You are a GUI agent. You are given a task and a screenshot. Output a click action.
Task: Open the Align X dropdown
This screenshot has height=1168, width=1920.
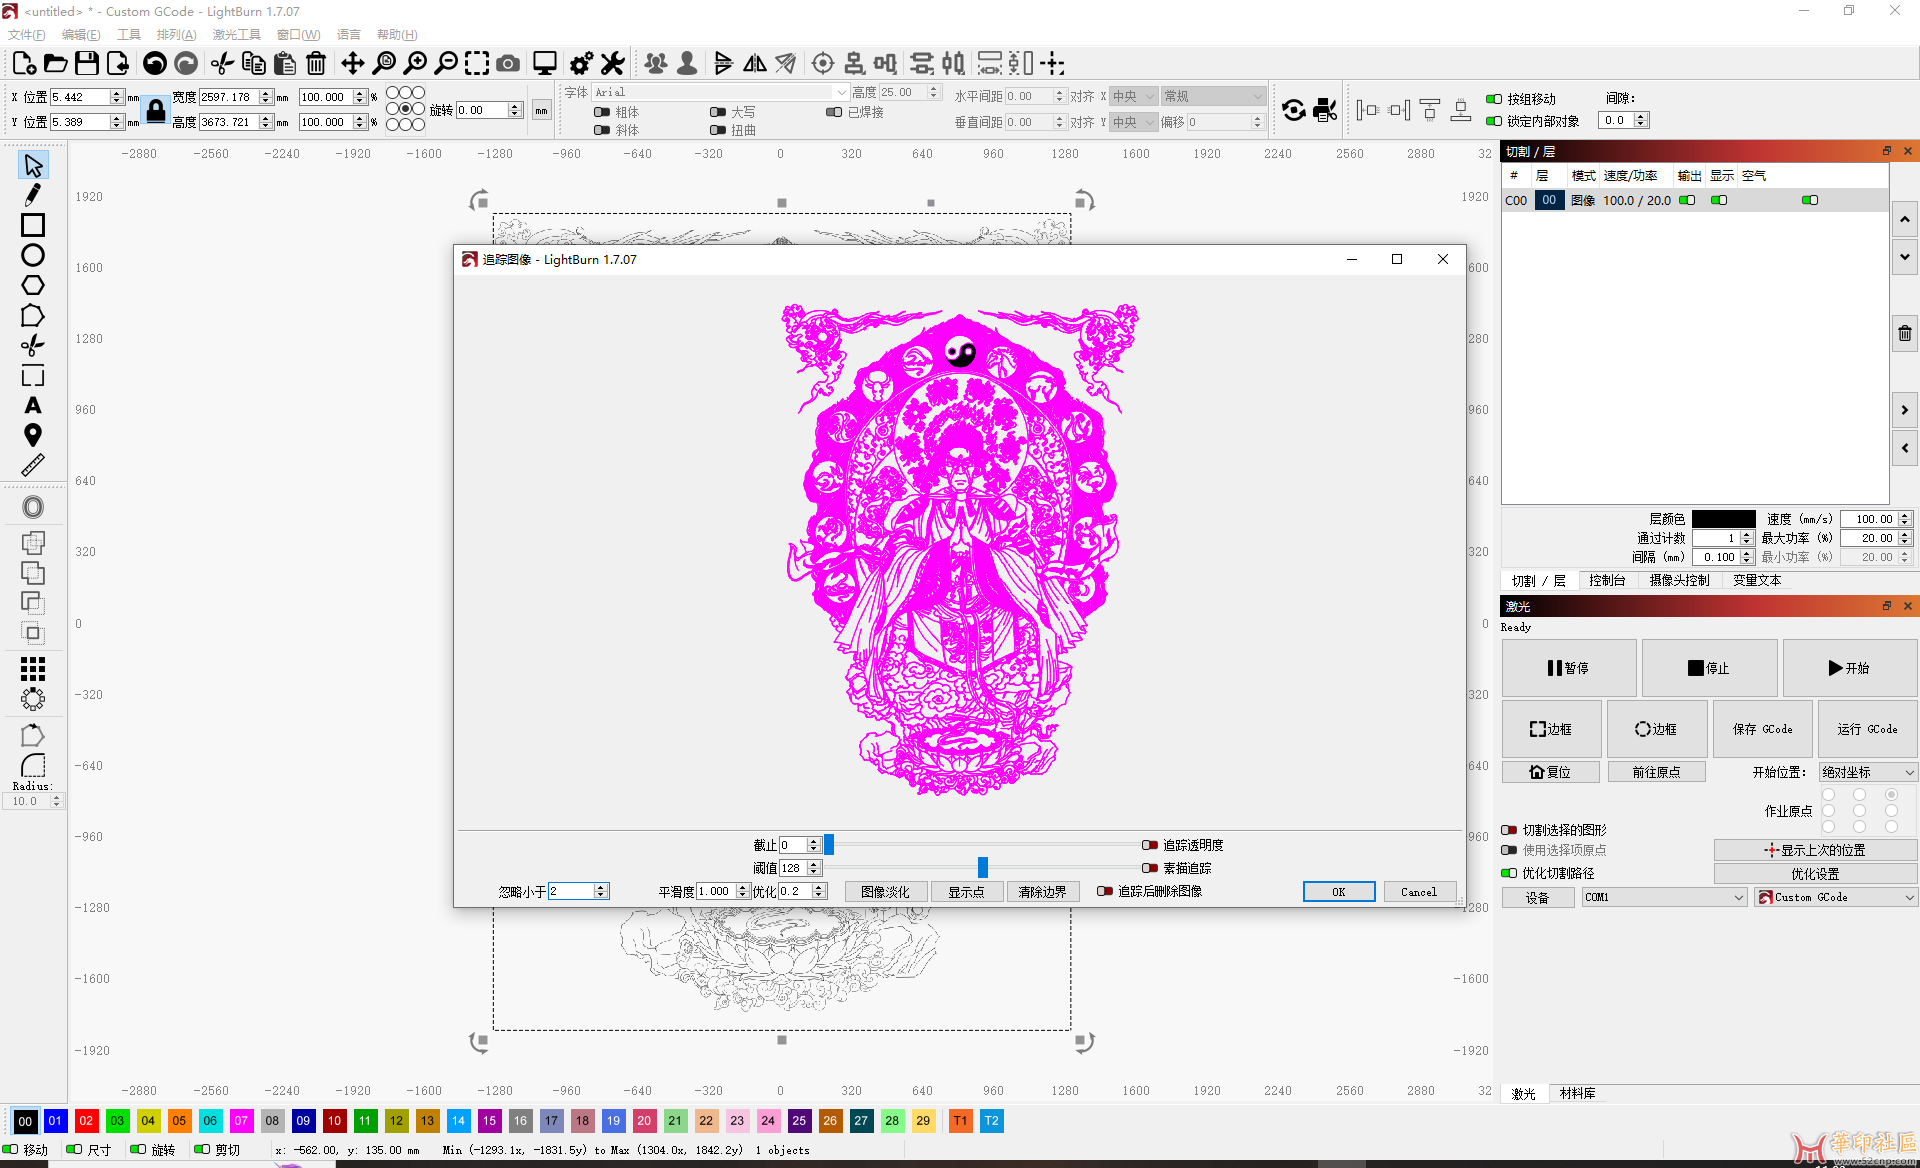[x=1134, y=96]
